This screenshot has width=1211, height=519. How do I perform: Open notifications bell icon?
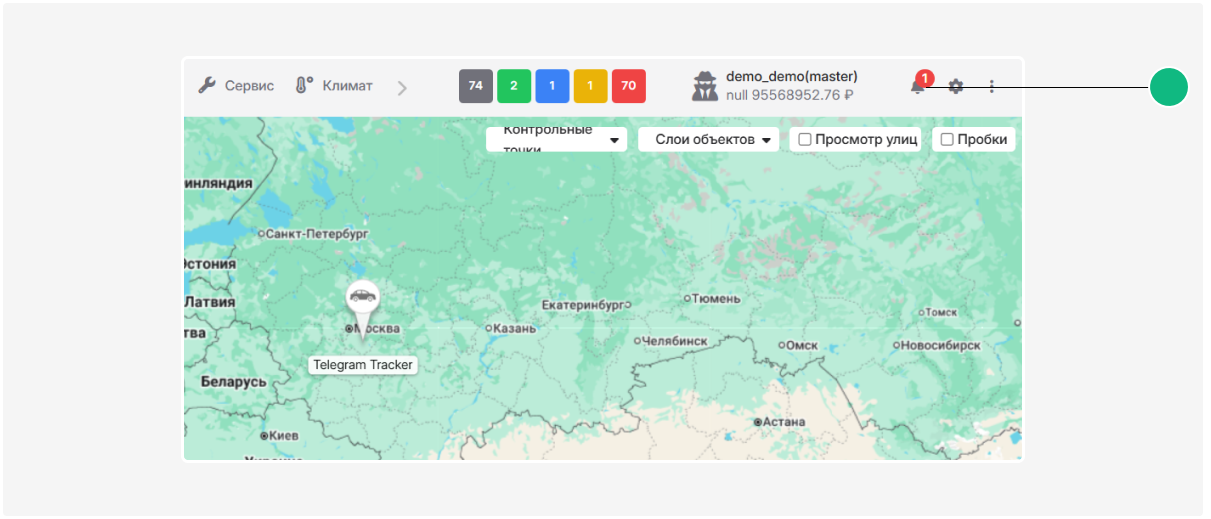point(918,86)
